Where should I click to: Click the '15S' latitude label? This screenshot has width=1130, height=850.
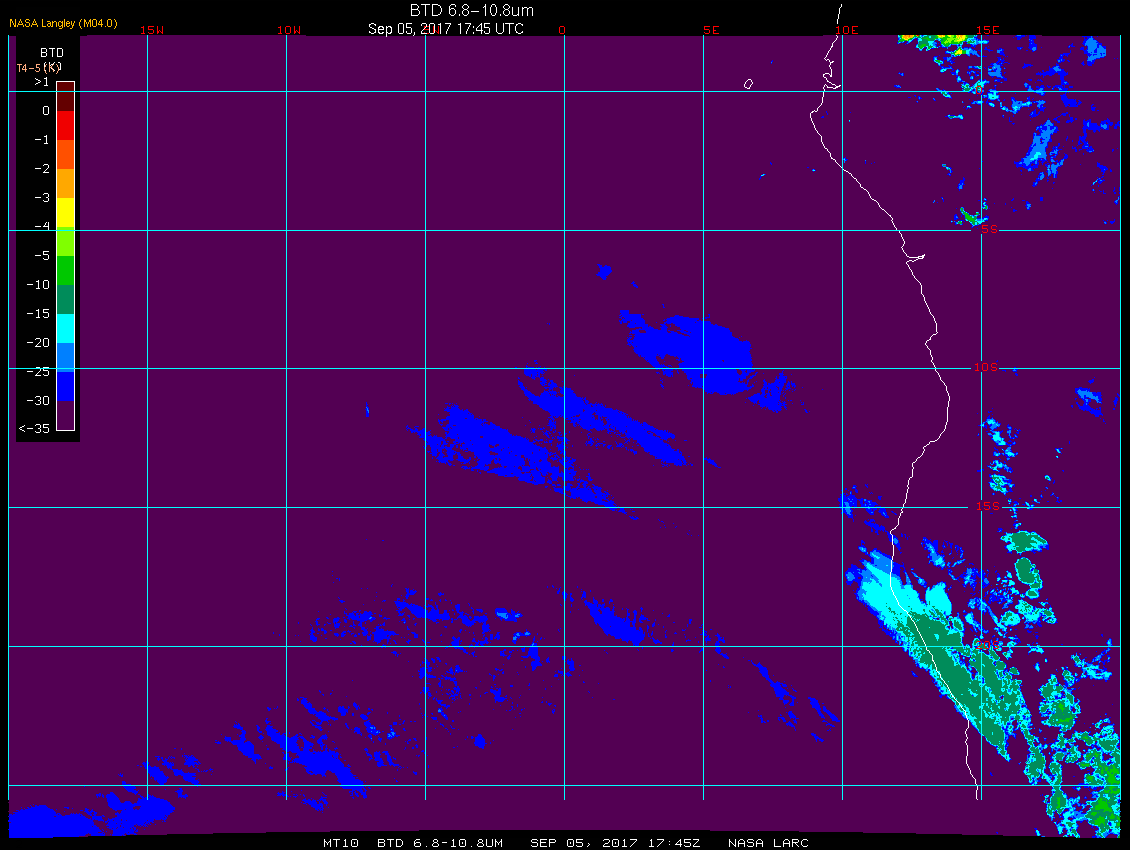coord(988,506)
